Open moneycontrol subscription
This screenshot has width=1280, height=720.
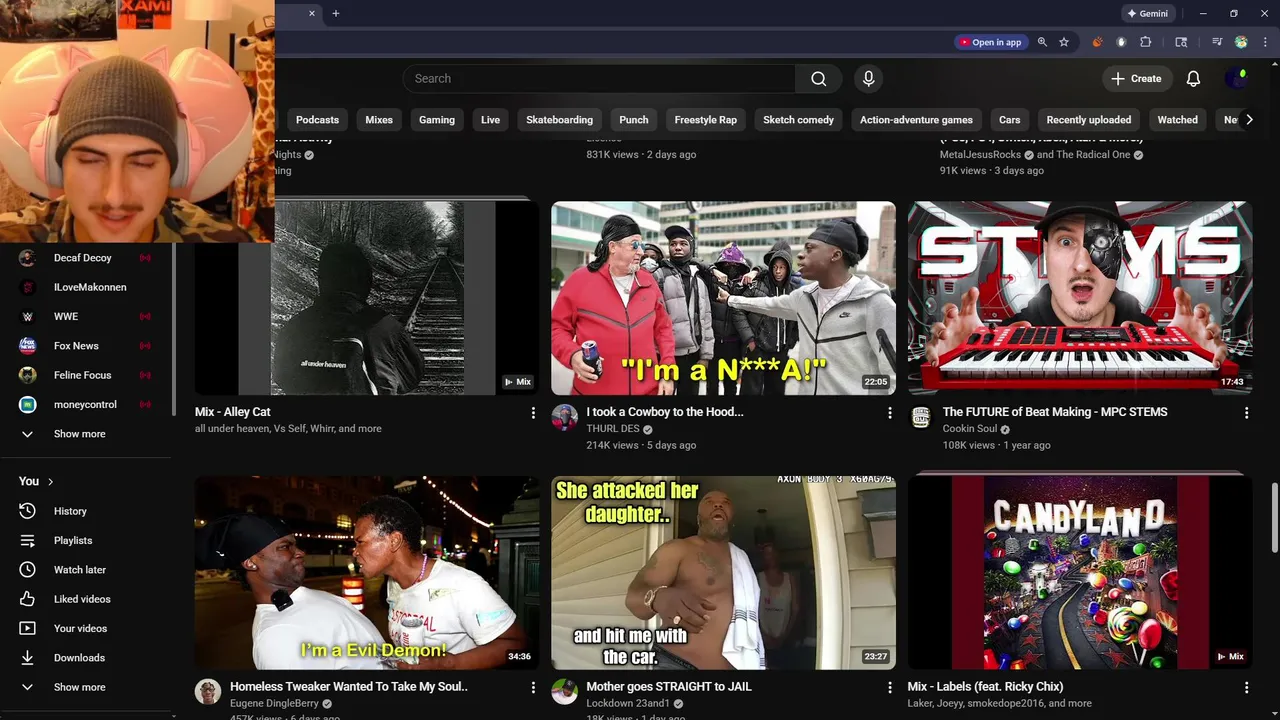pos(86,404)
